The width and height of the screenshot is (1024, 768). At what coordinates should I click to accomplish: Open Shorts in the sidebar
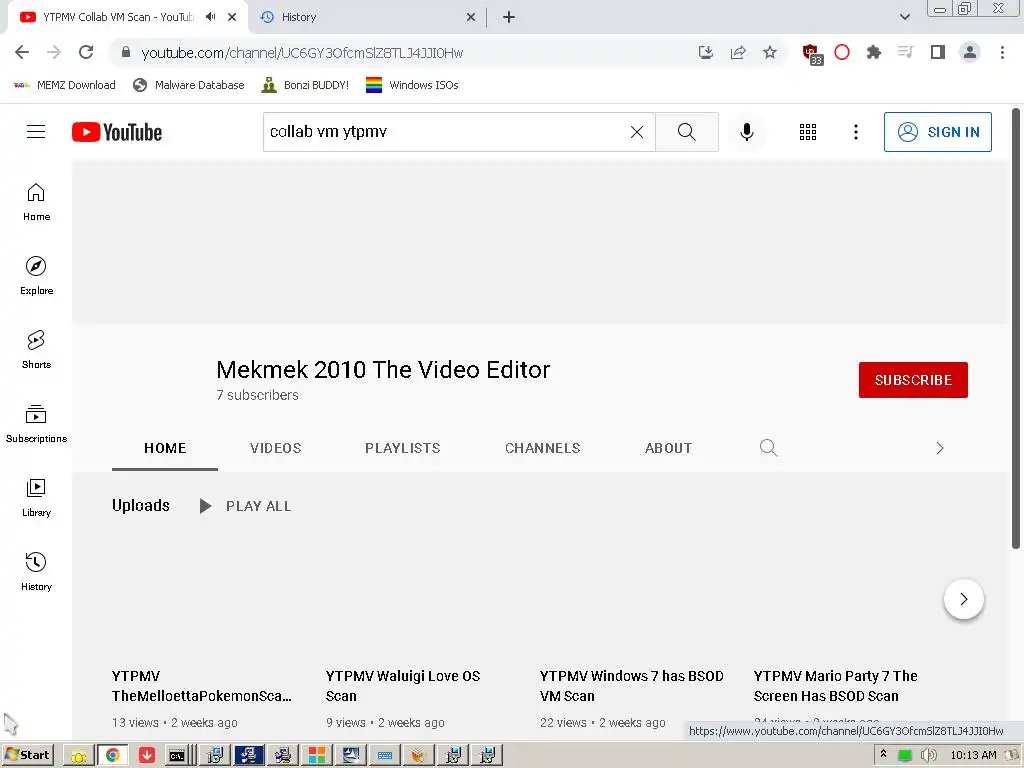(37, 349)
